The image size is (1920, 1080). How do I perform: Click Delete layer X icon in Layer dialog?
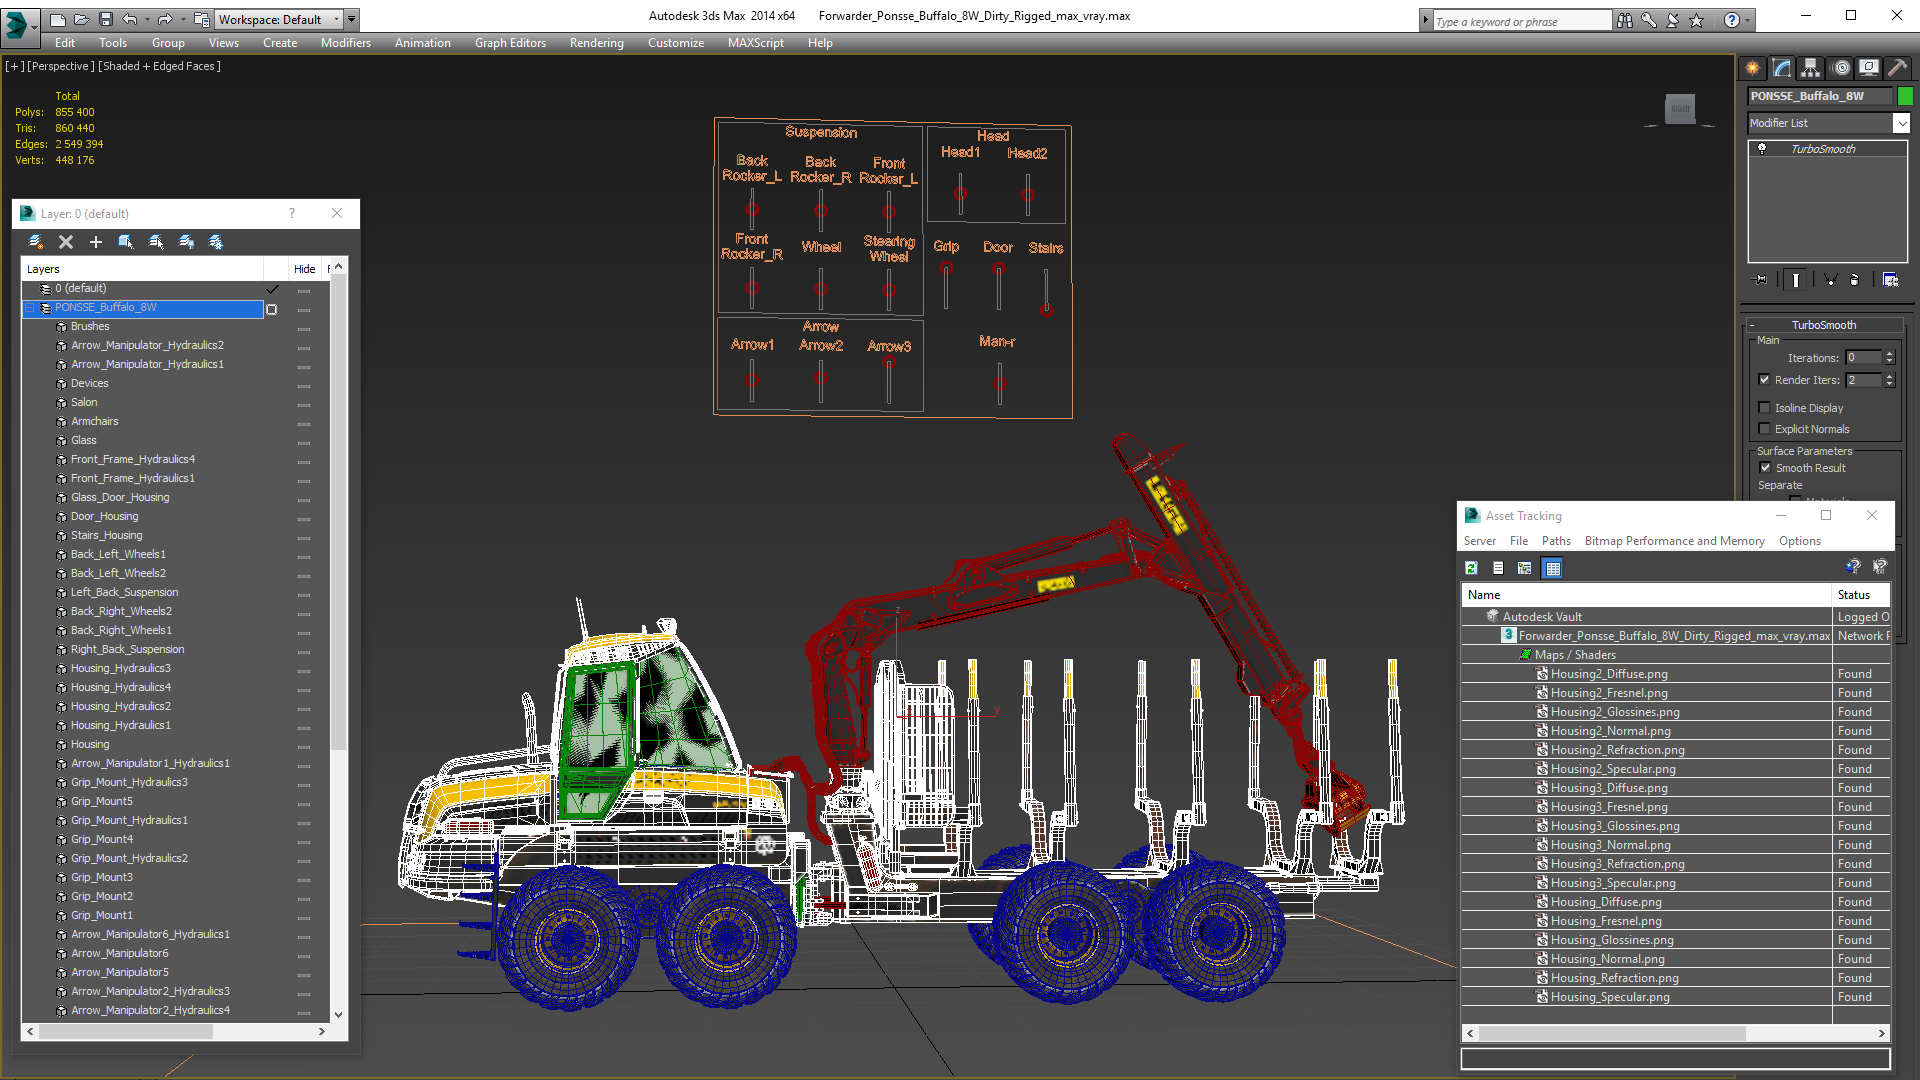tap(66, 242)
